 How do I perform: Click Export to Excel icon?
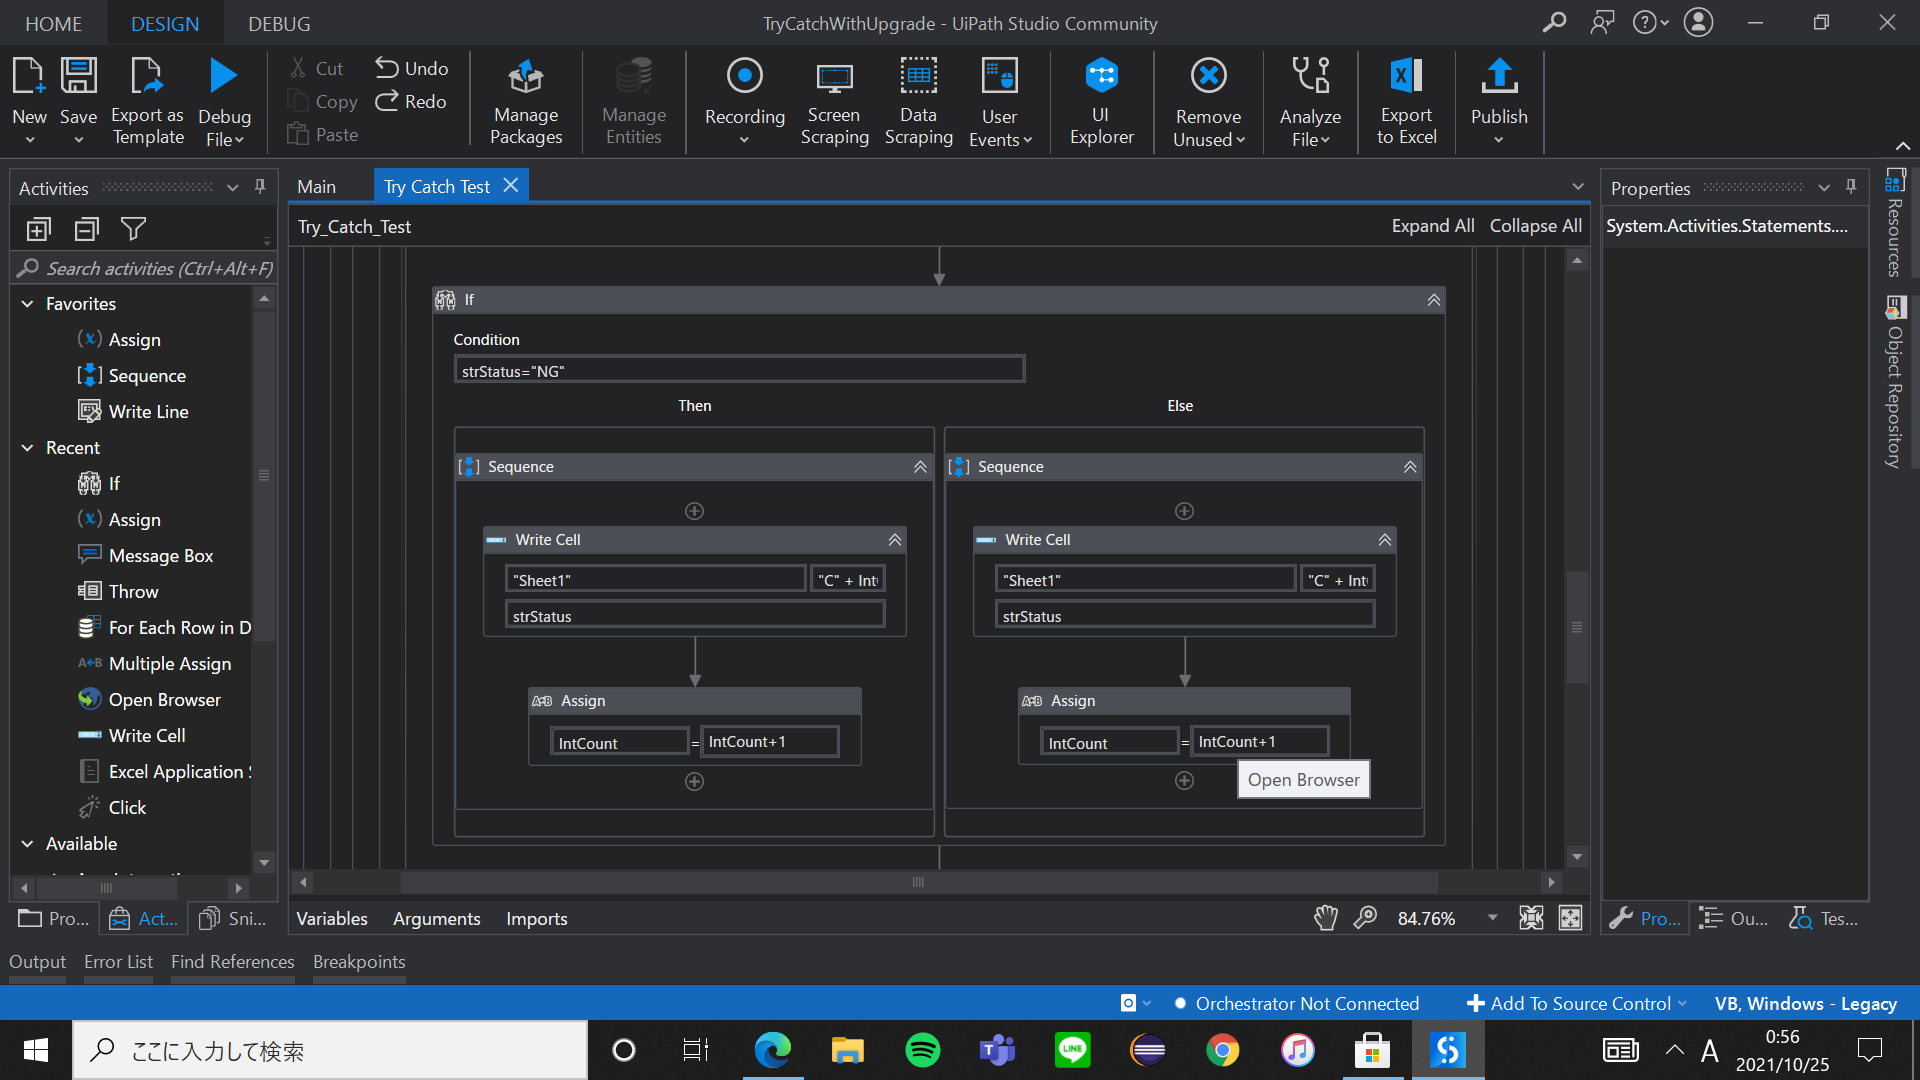(x=1406, y=100)
